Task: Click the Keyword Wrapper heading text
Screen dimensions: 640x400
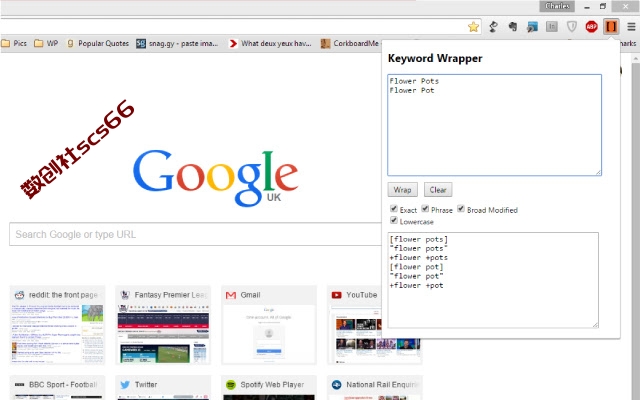Action: (435, 58)
